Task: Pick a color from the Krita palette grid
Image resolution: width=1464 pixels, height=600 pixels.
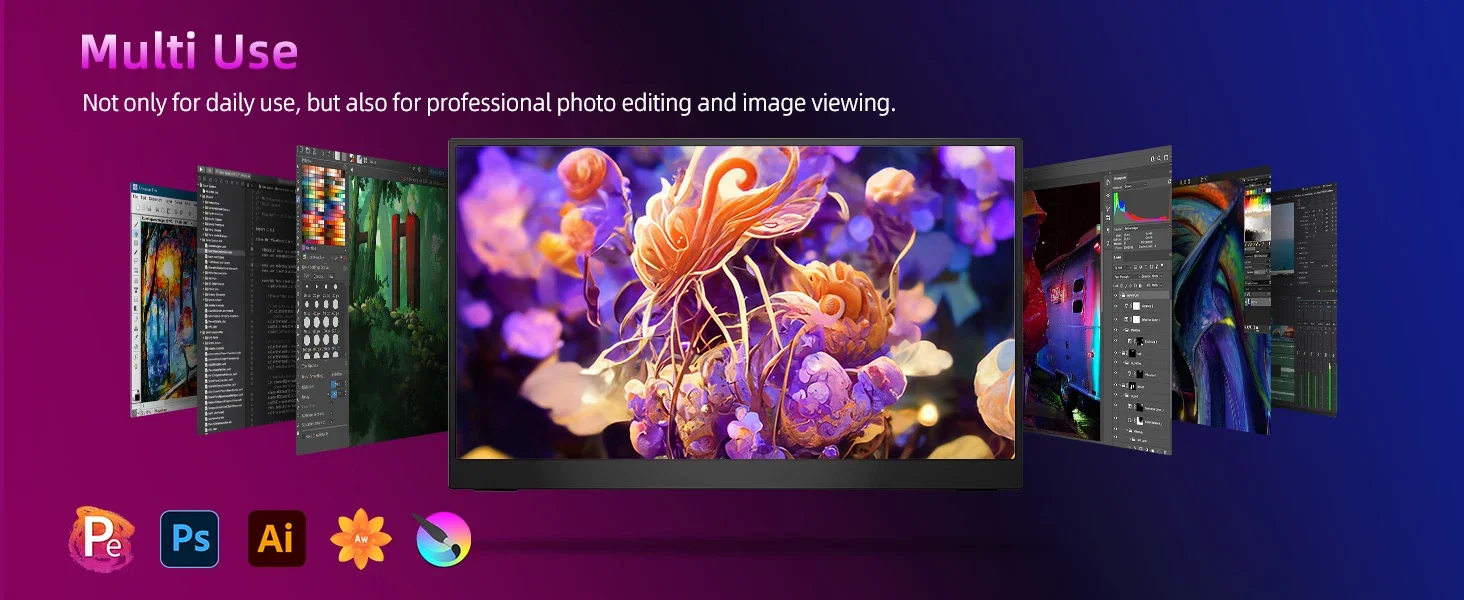Action: click(322, 204)
